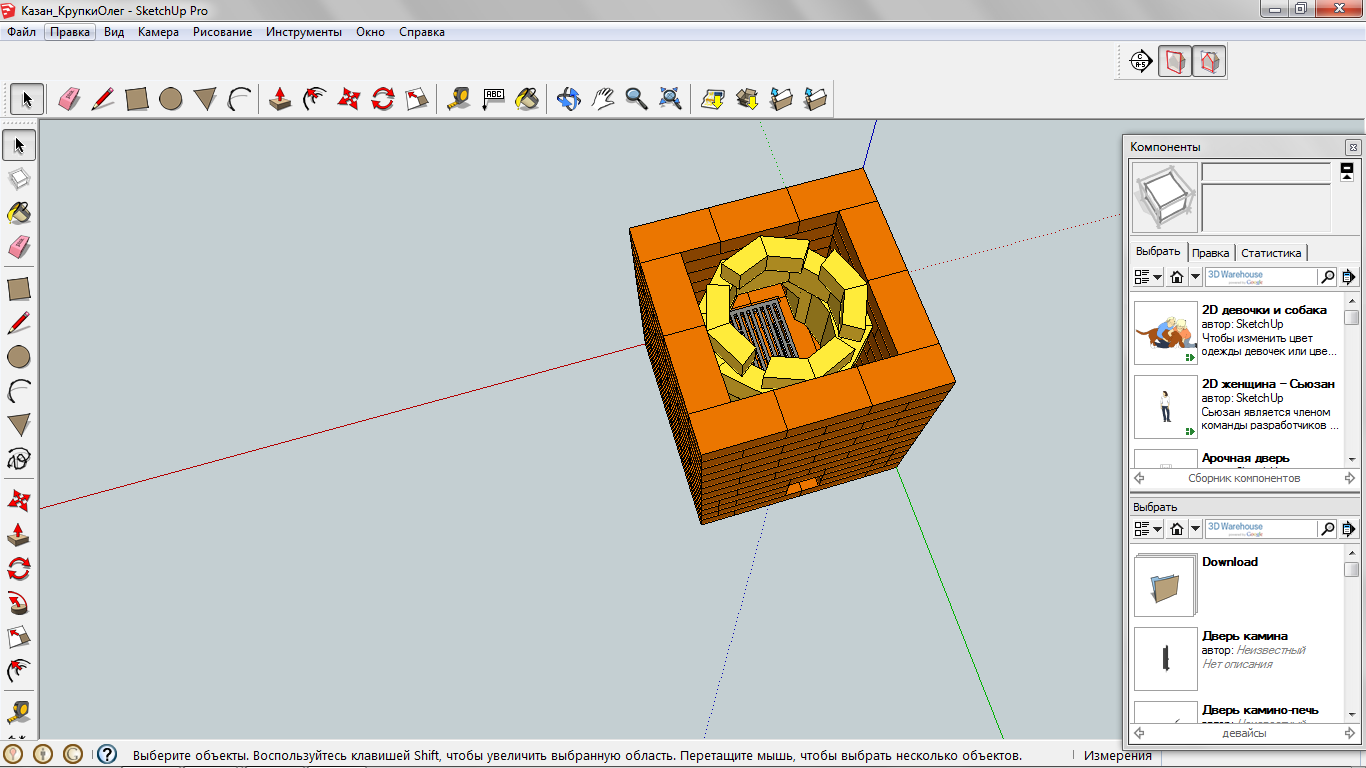Open the Камера menu
1366x768 pixels.
158,32
